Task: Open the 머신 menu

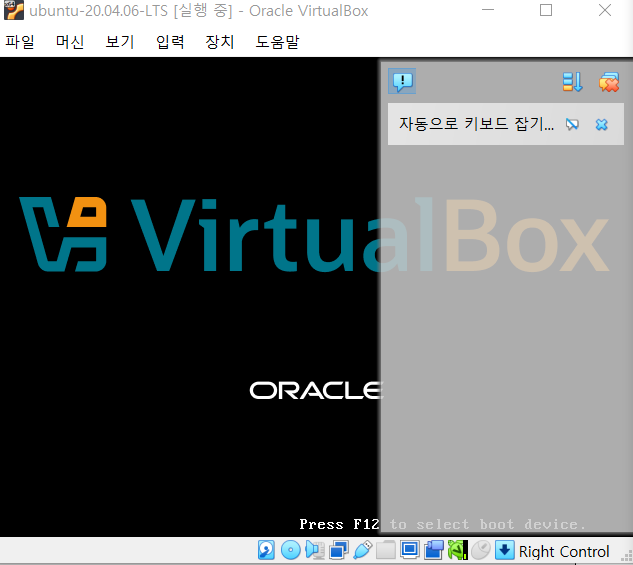Action: (70, 42)
